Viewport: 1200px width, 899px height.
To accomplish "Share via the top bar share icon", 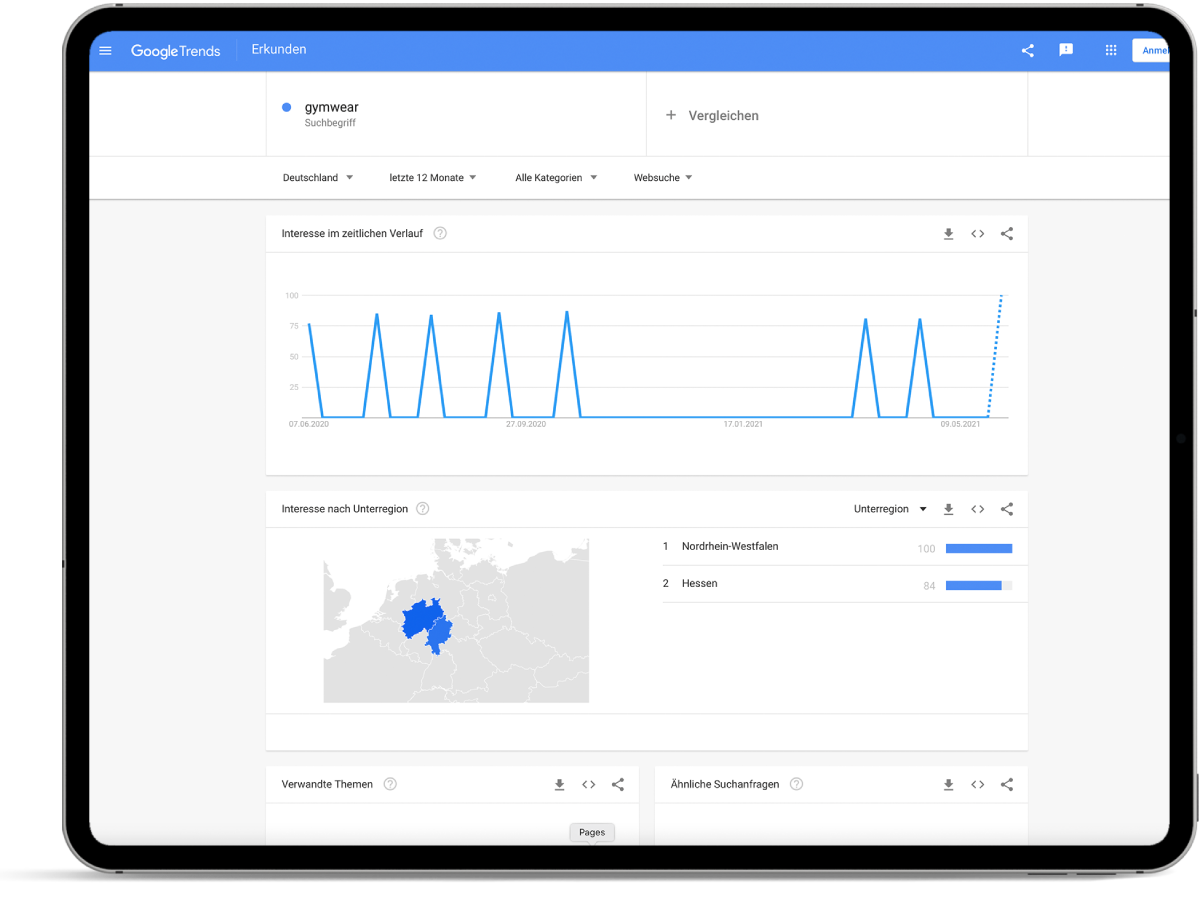I will (x=1028, y=51).
